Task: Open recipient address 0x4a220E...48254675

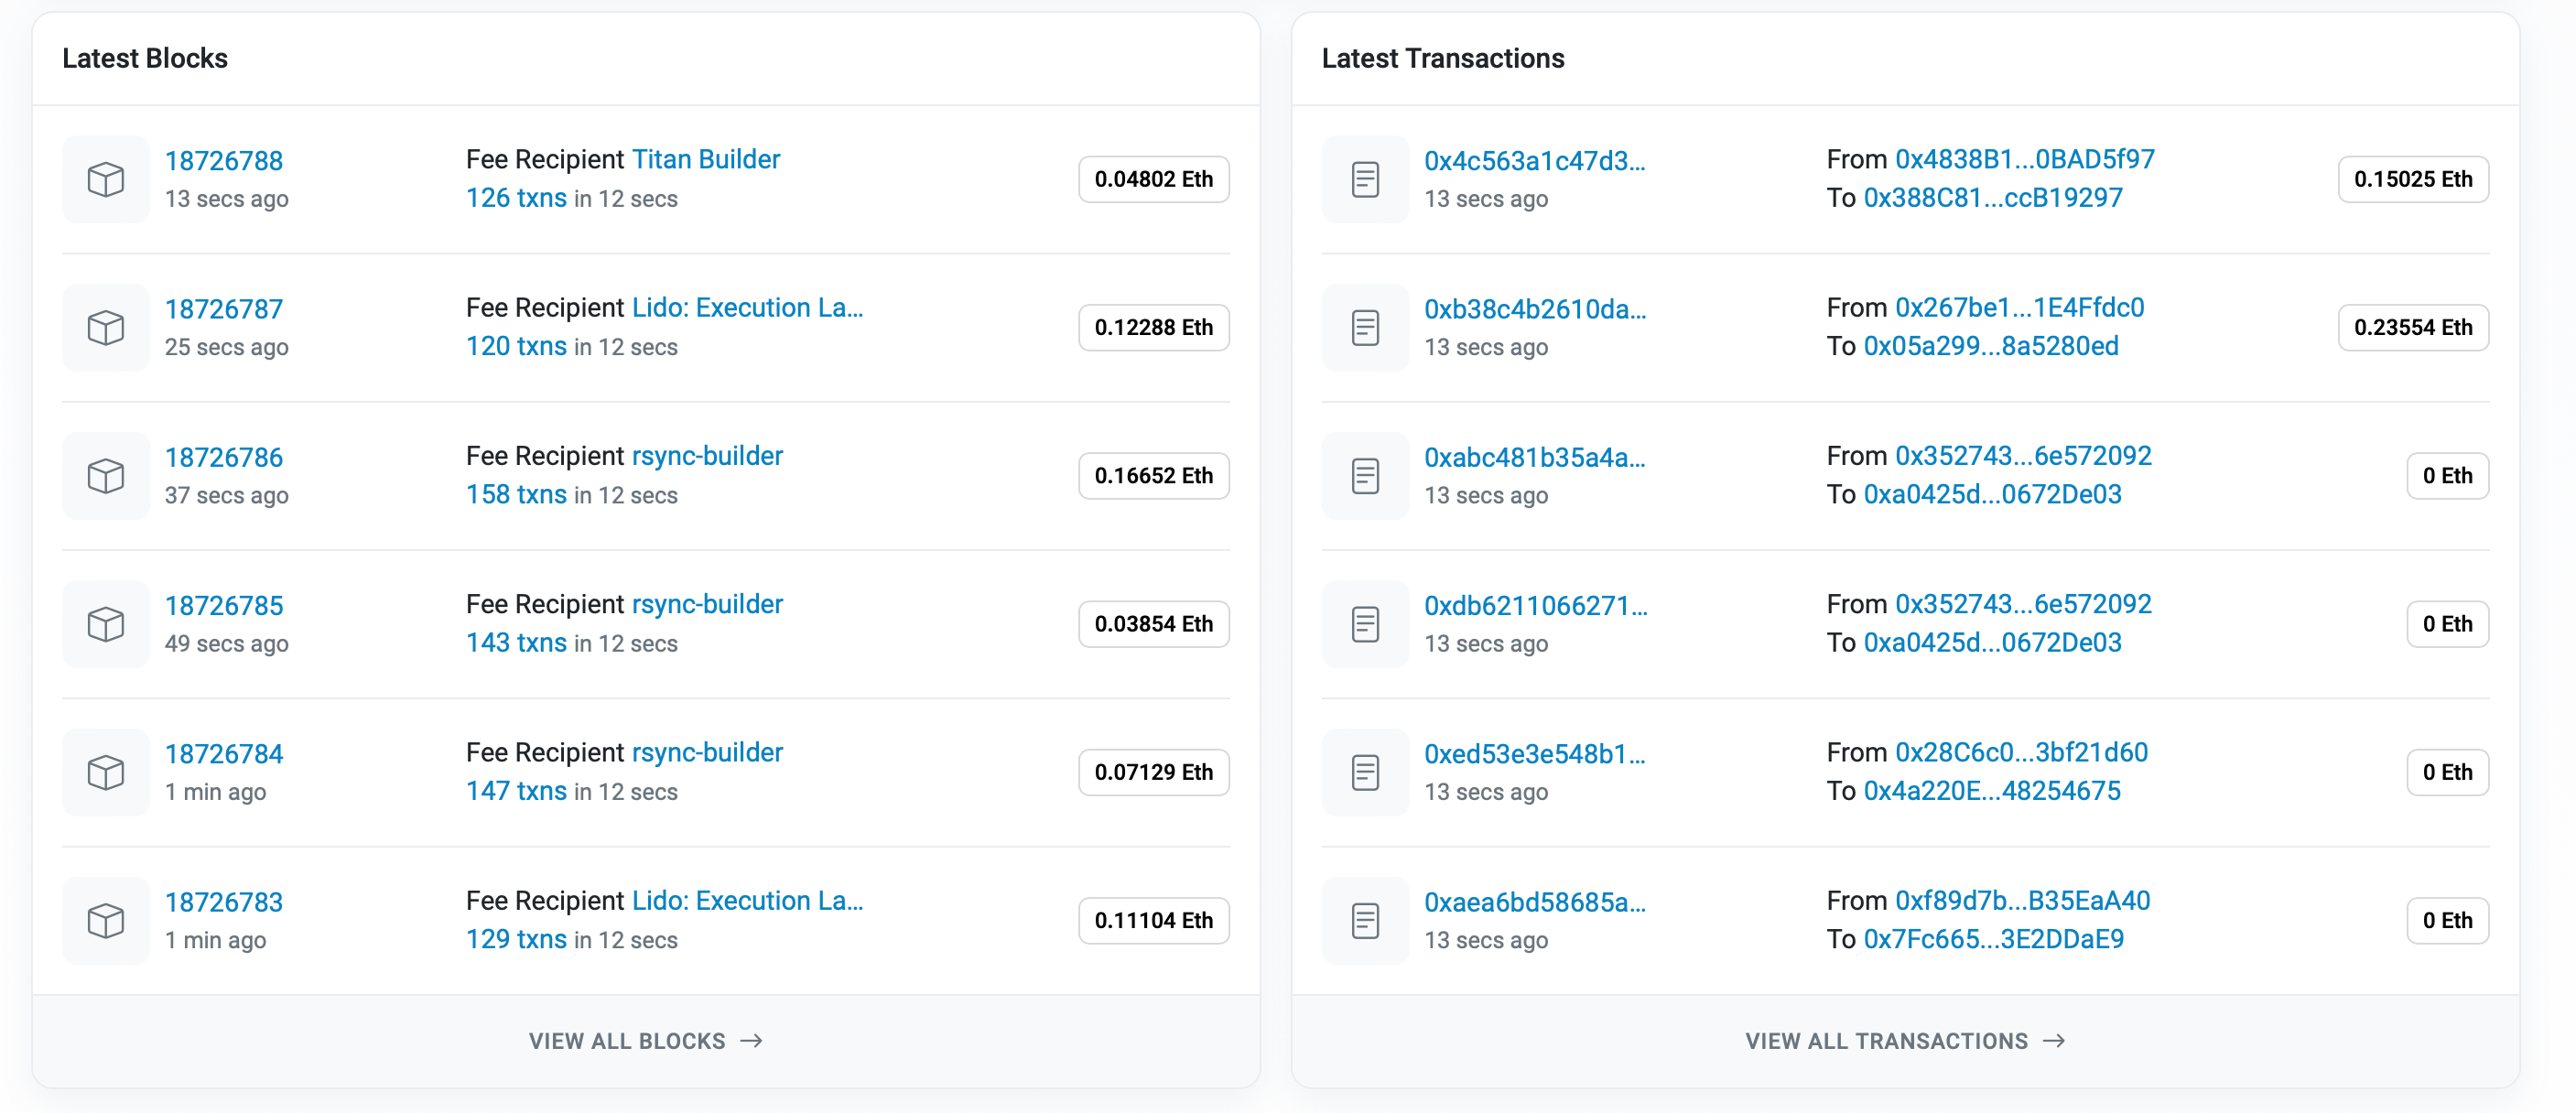Action: click(1992, 790)
